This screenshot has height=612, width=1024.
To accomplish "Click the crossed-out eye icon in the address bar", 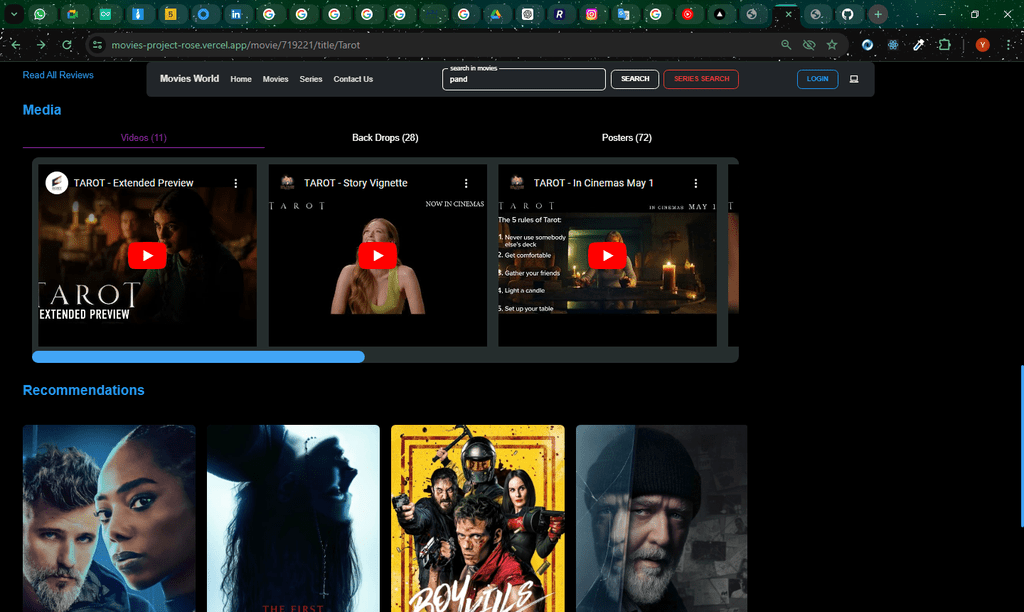I will (809, 45).
